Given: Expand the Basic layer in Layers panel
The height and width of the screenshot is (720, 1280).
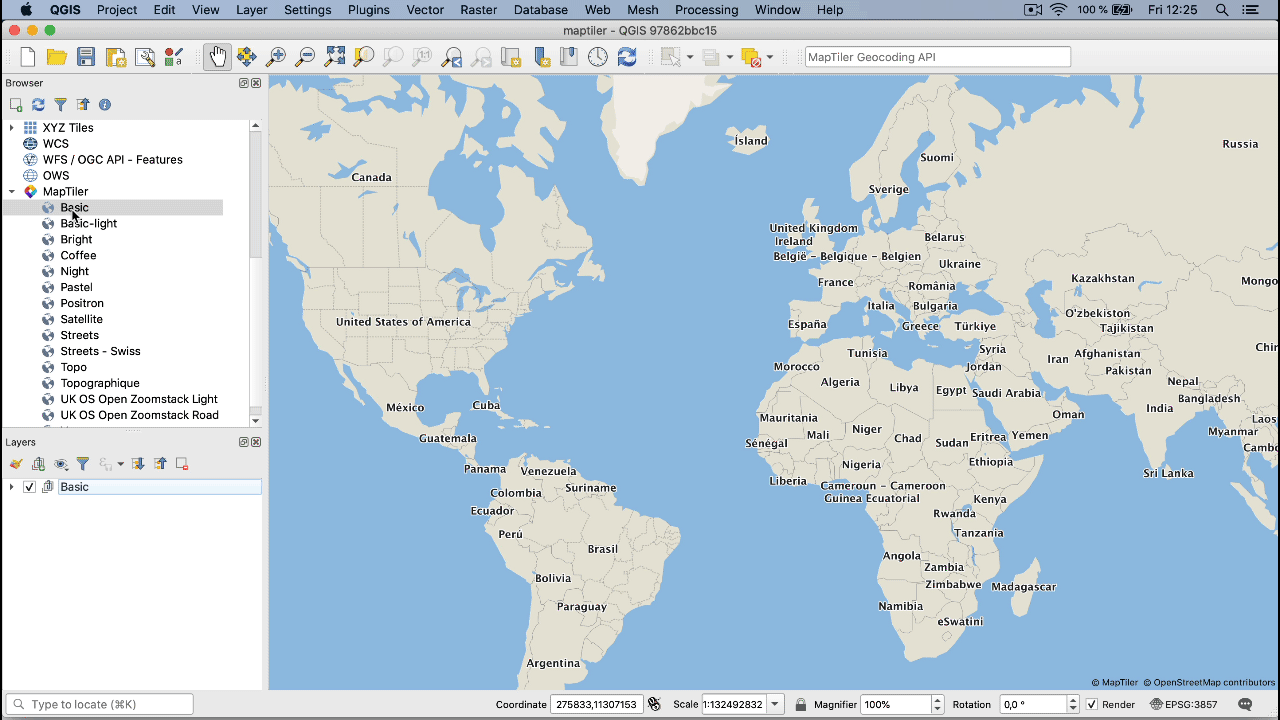Looking at the screenshot, I should click(11, 487).
